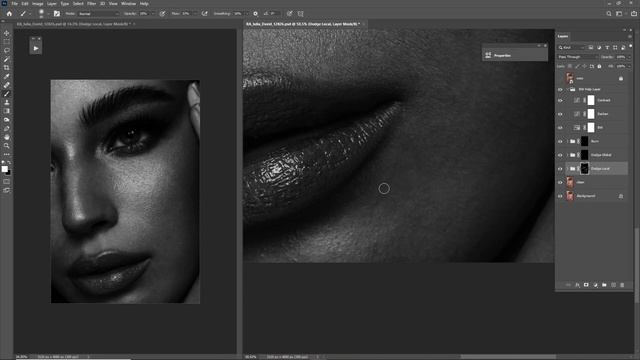Swap foreground and background colors
Screen dimensions: 640x360
pyautogui.click(x=9, y=163)
